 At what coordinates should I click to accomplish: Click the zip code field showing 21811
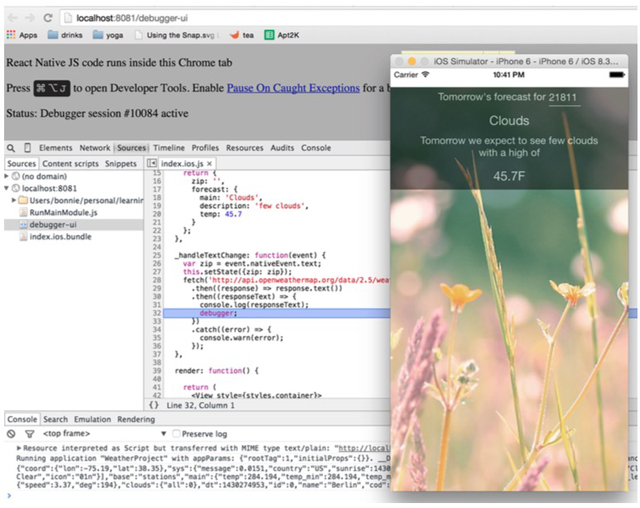point(563,97)
